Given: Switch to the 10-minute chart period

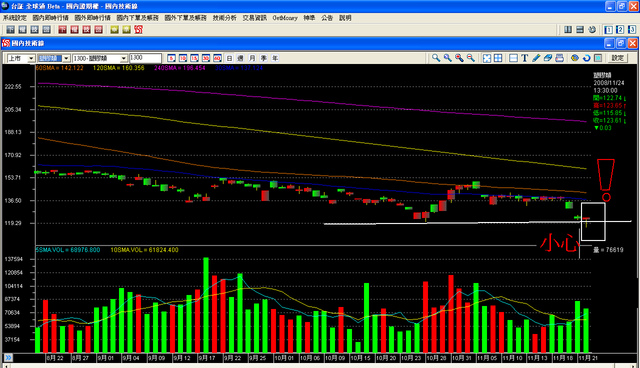Looking at the screenshot, I should 183,58.
